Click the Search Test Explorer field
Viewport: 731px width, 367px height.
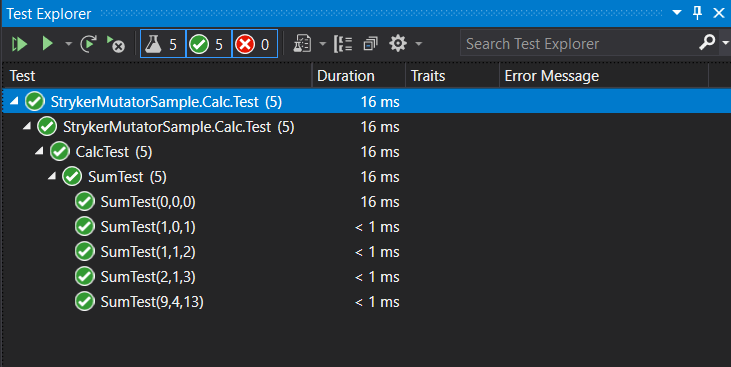(578, 43)
